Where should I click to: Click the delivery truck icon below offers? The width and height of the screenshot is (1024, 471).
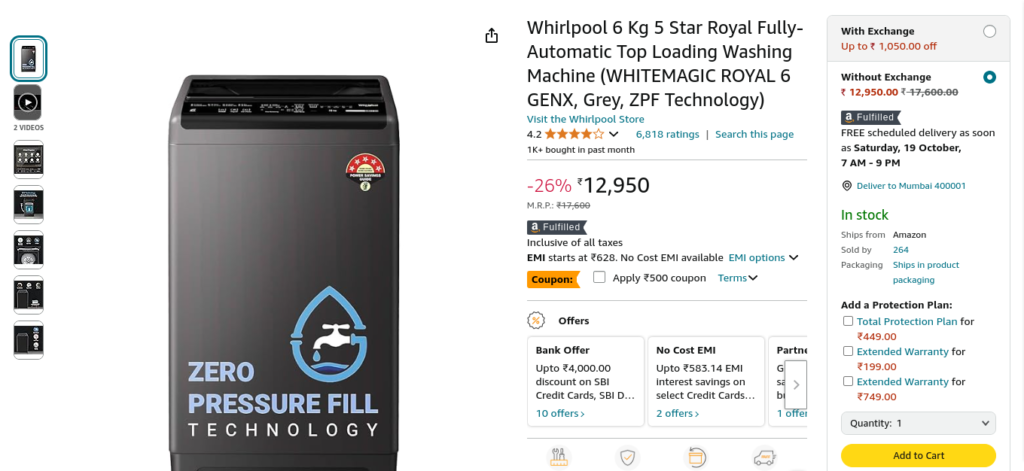tap(764, 457)
